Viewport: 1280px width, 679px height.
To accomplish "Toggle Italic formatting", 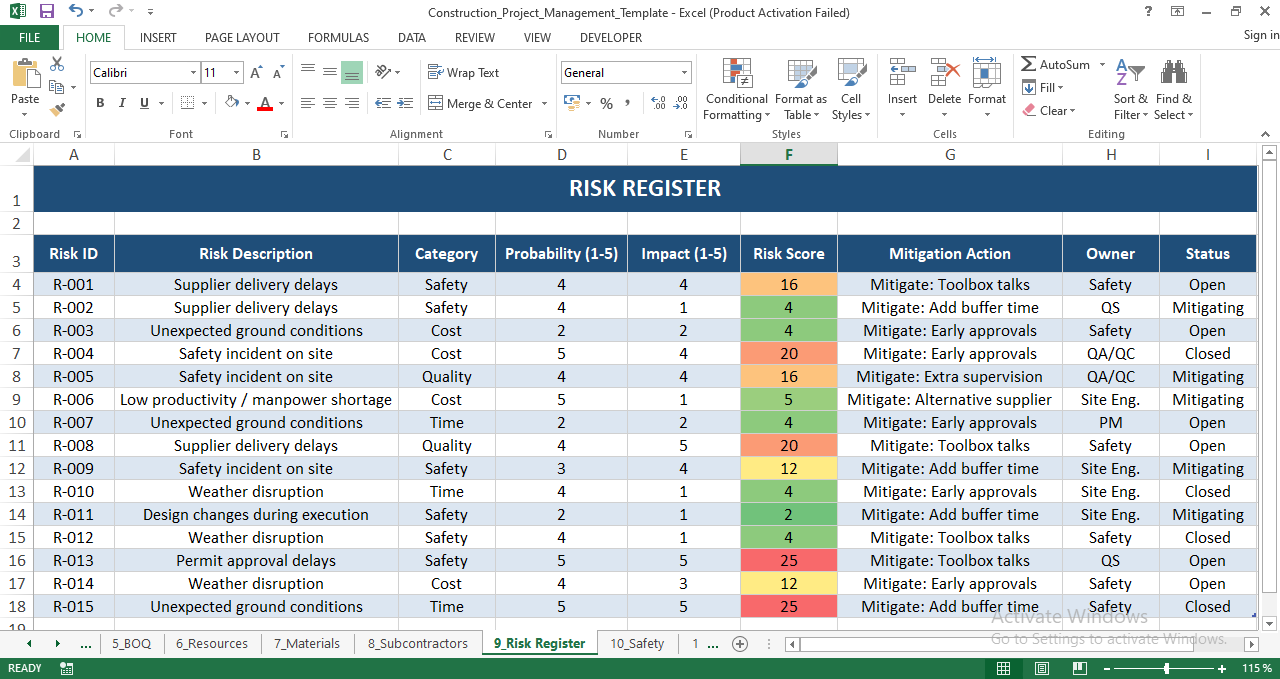I will (x=122, y=103).
